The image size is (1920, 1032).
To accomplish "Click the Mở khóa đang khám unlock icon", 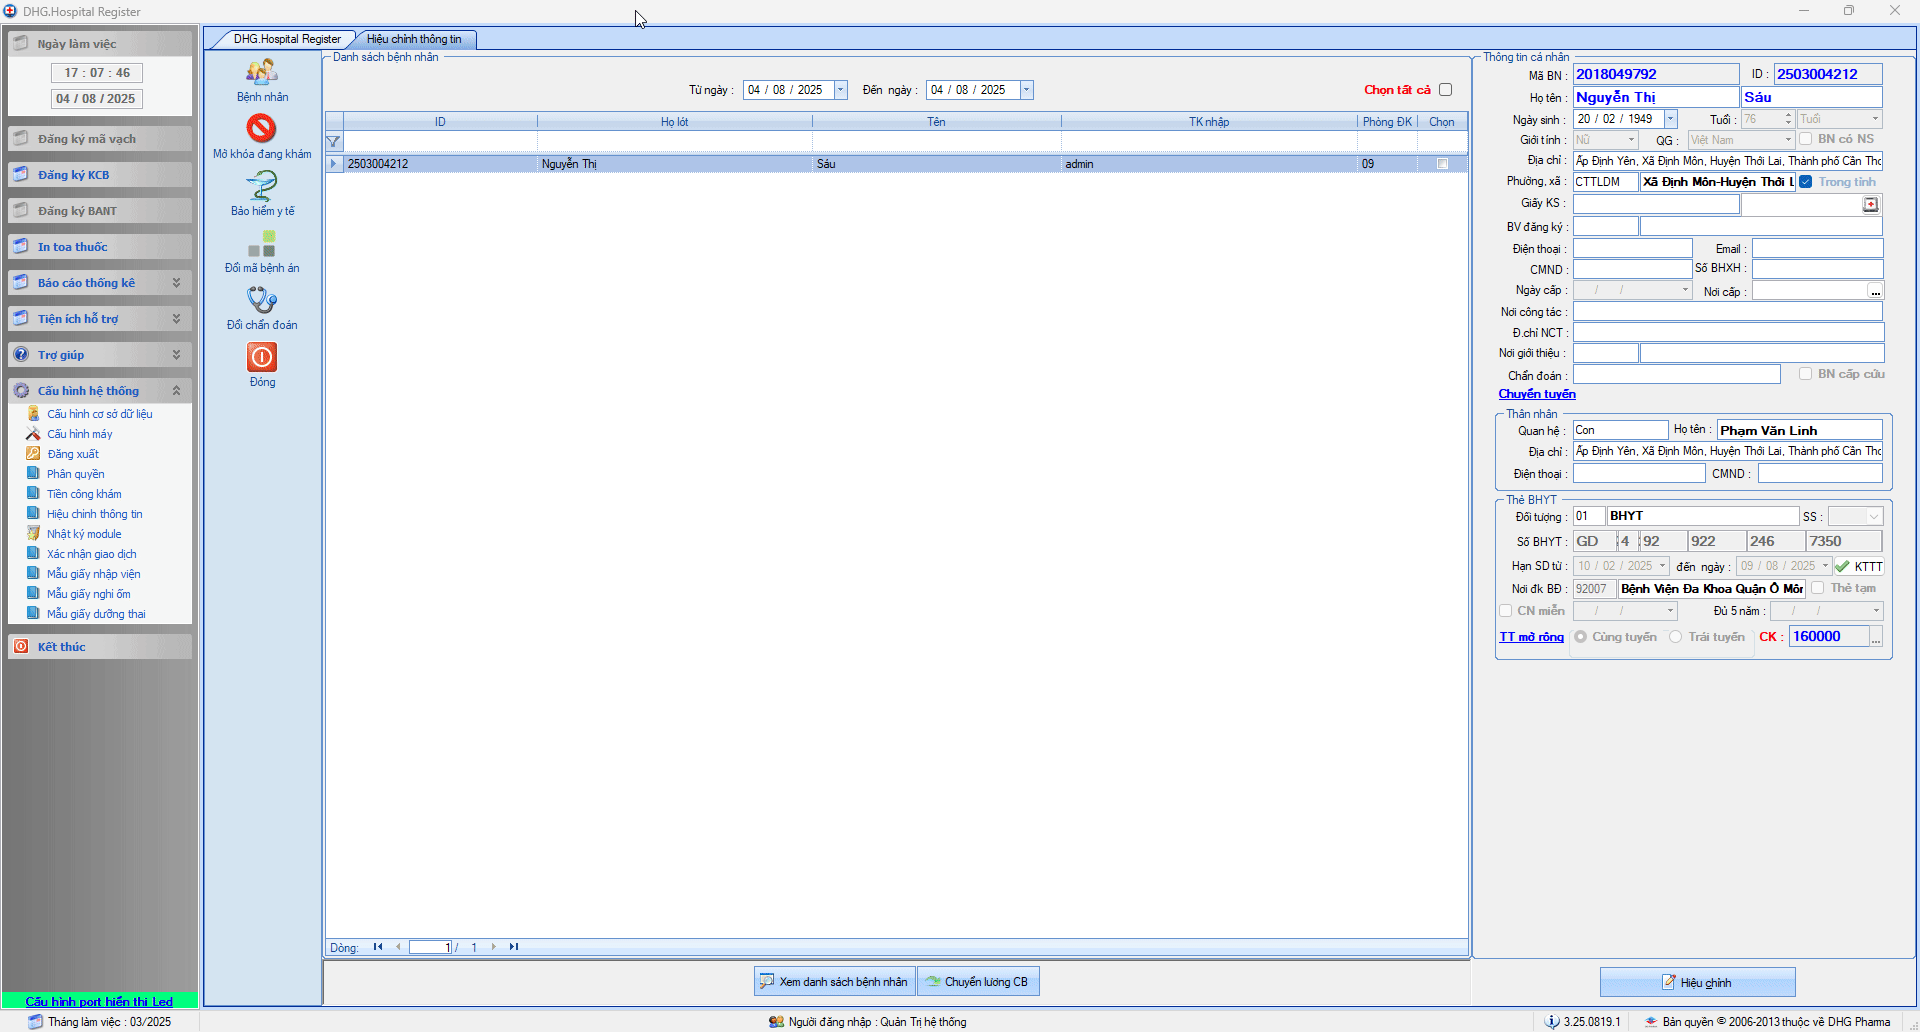I will point(262,129).
